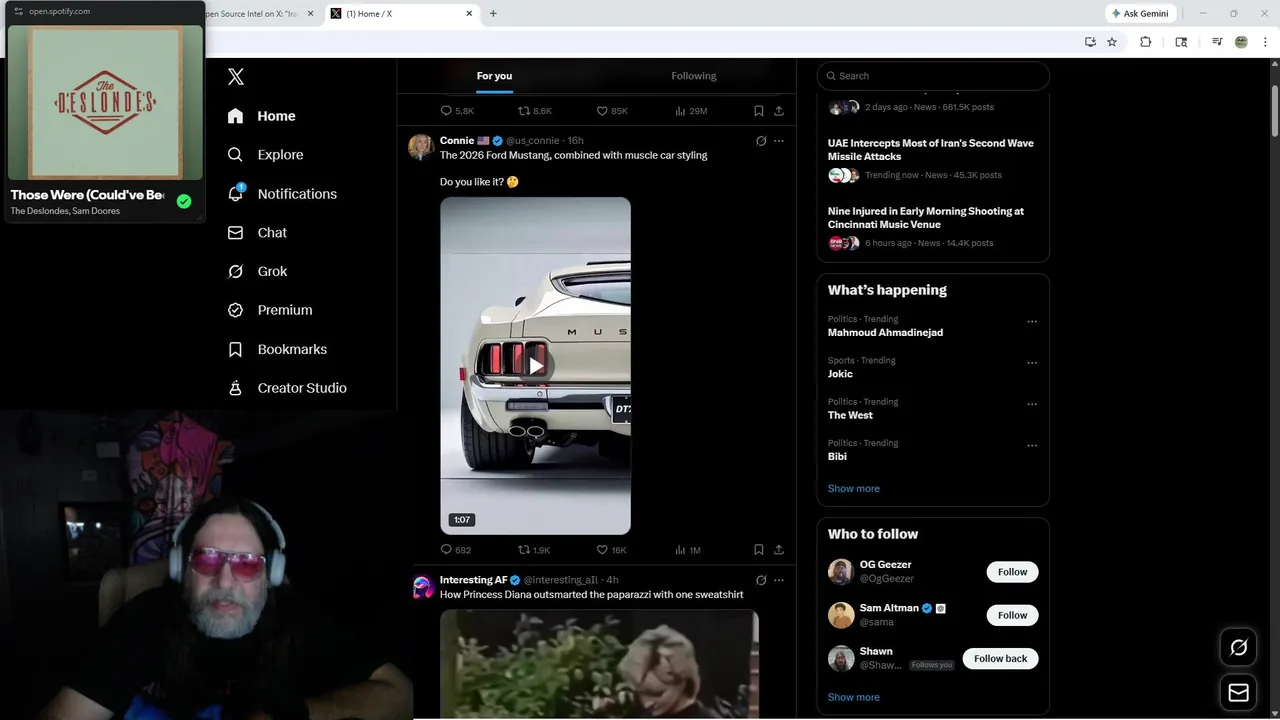This screenshot has height=720, width=1280.
Task: Open Connie's profile avatar
Action: coord(421,147)
